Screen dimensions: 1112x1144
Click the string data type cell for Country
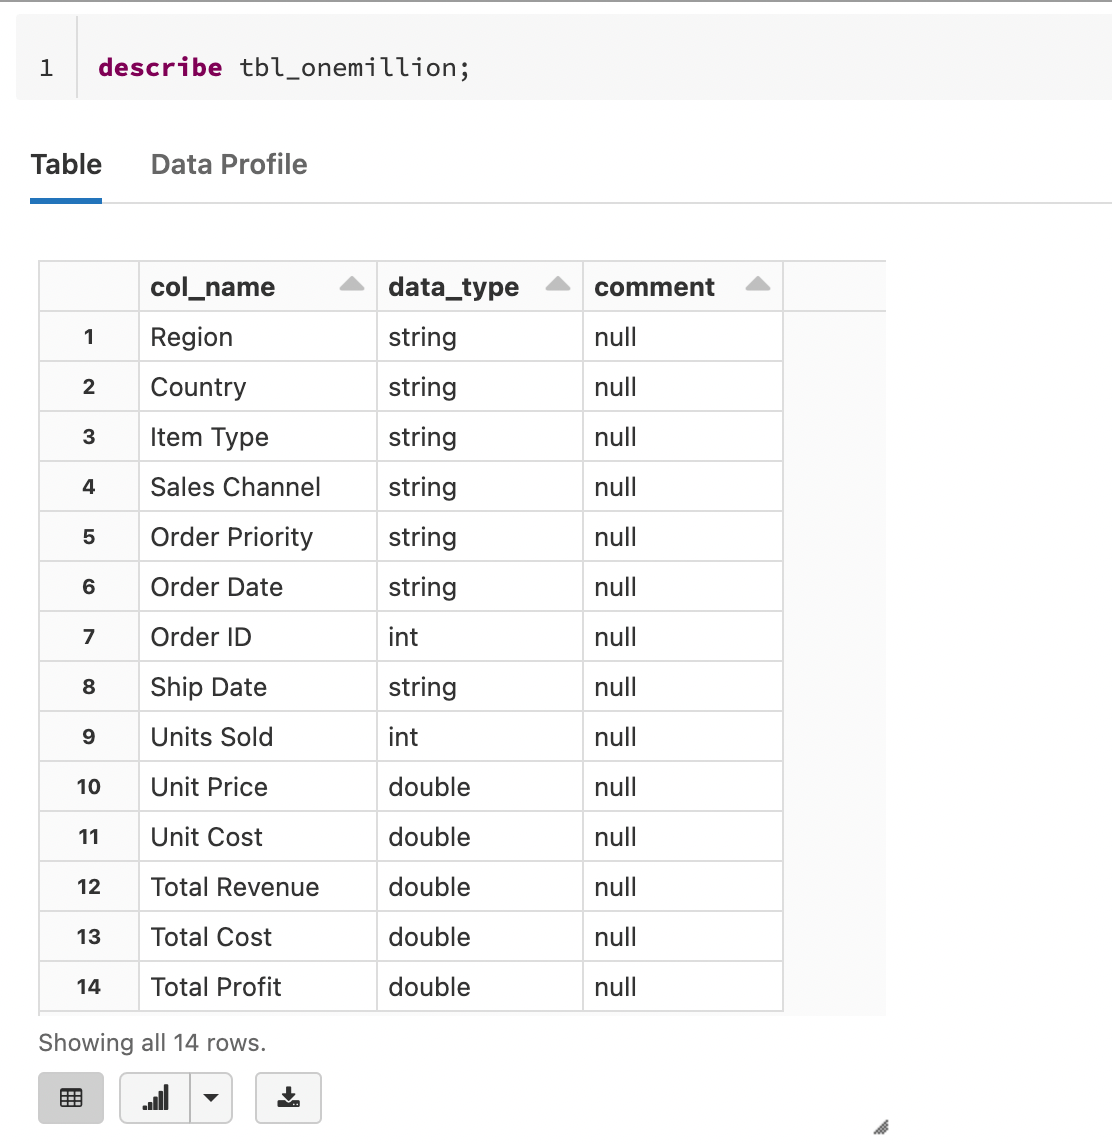tap(422, 386)
